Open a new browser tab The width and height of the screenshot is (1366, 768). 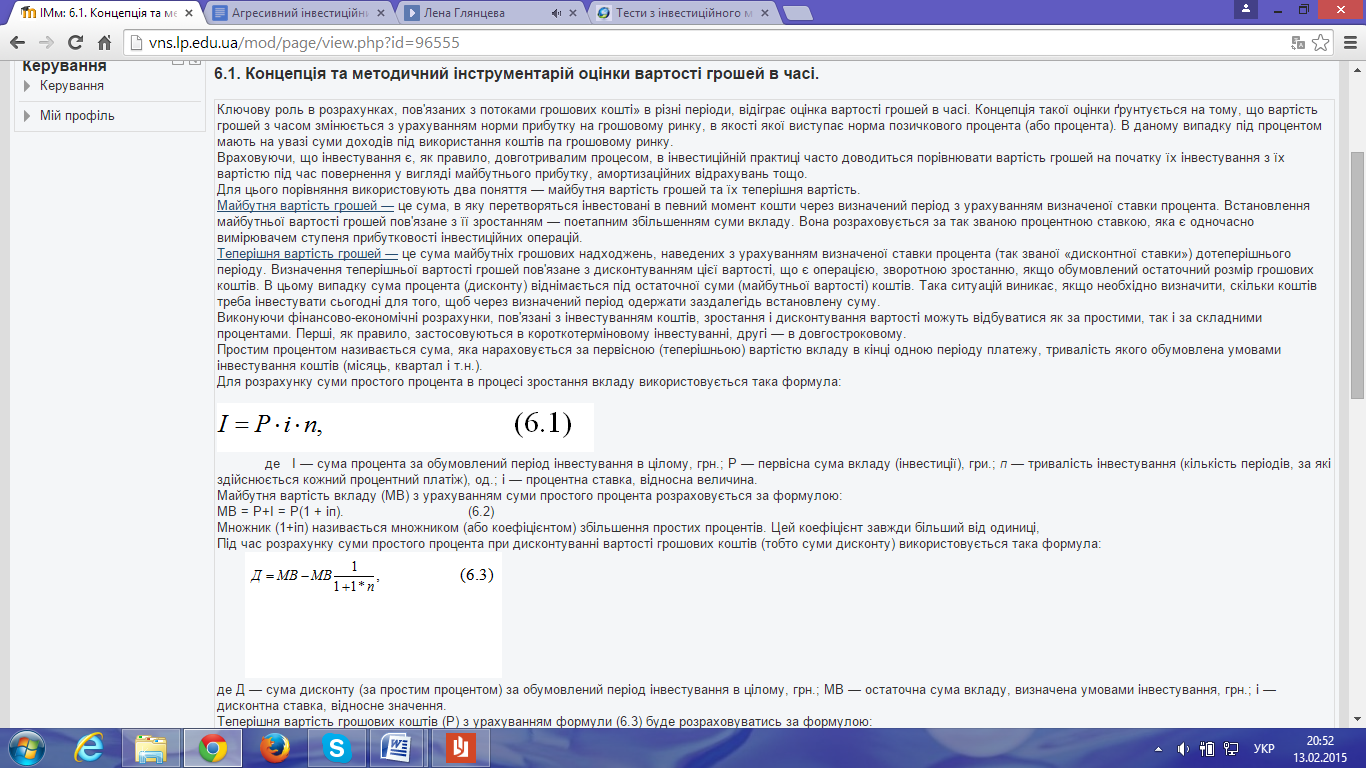pos(797,13)
